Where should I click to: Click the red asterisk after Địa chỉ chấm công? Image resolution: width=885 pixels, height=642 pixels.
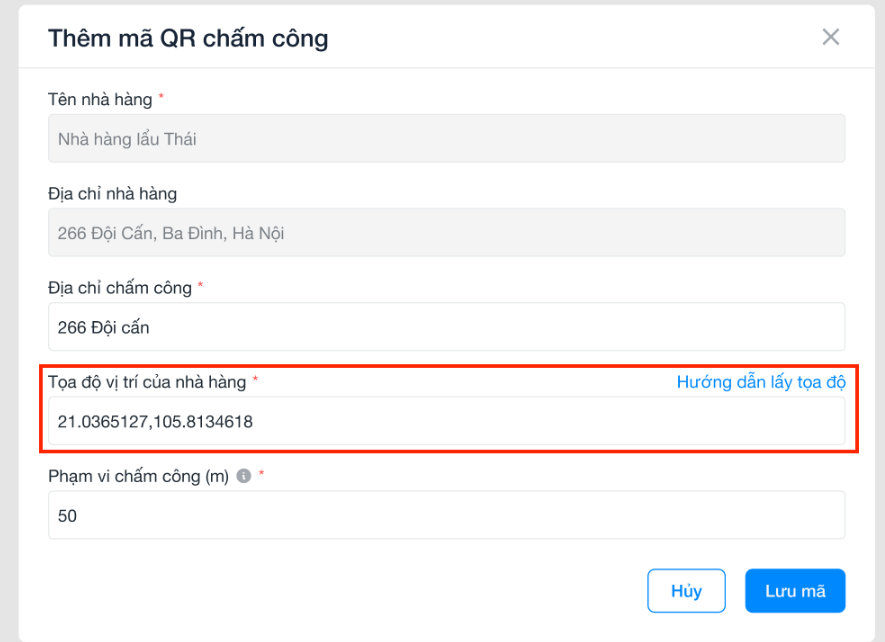click(200, 285)
